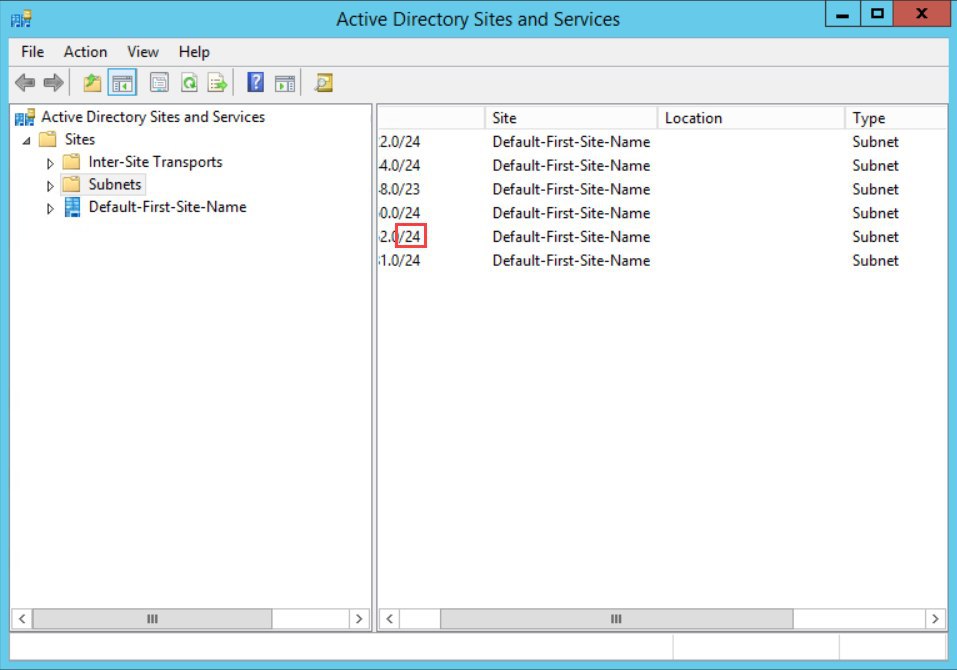This screenshot has height=670, width=957.
Task: Open Help with the blue question mark icon
Action: 255,82
